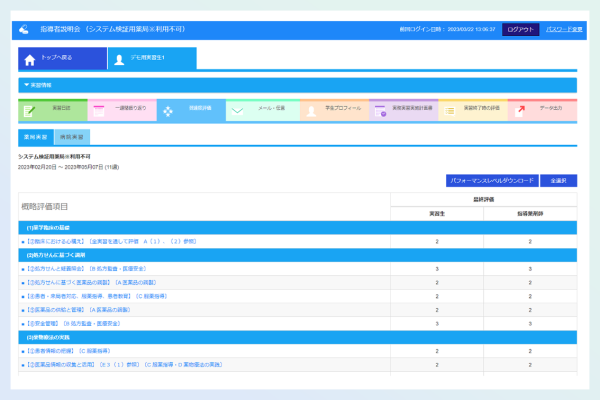Click the メール・伝言 envelope icon

(x=237, y=110)
